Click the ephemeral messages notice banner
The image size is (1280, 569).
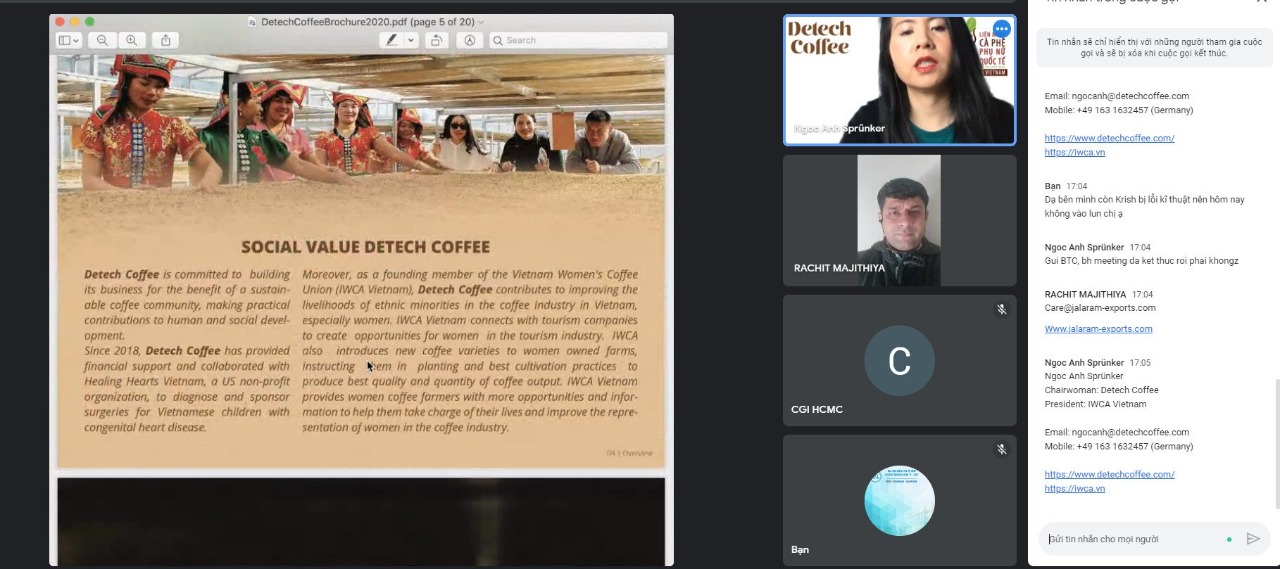click(1153, 47)
